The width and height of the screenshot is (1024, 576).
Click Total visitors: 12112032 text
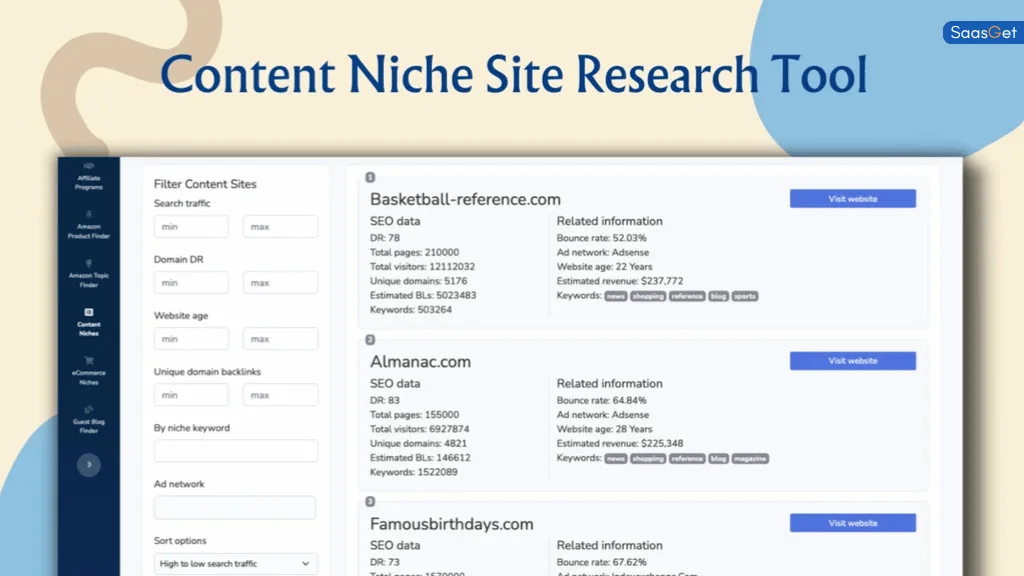tap(423, 266)
